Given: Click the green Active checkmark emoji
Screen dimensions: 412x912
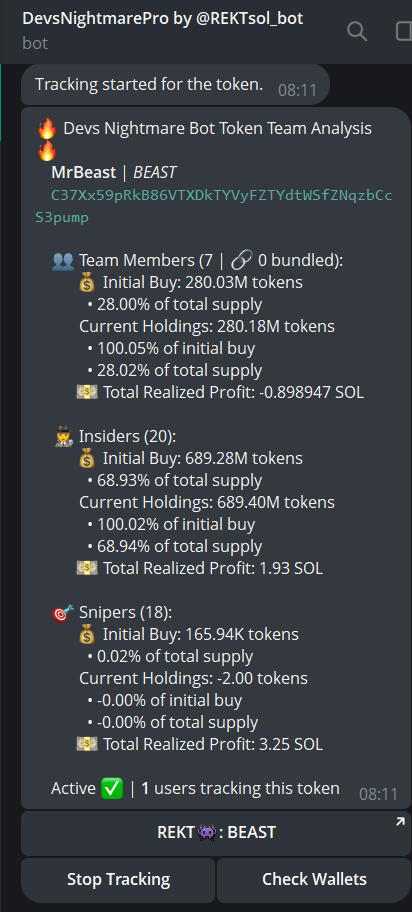Looking at the screenshot, I should coord(112,788).
